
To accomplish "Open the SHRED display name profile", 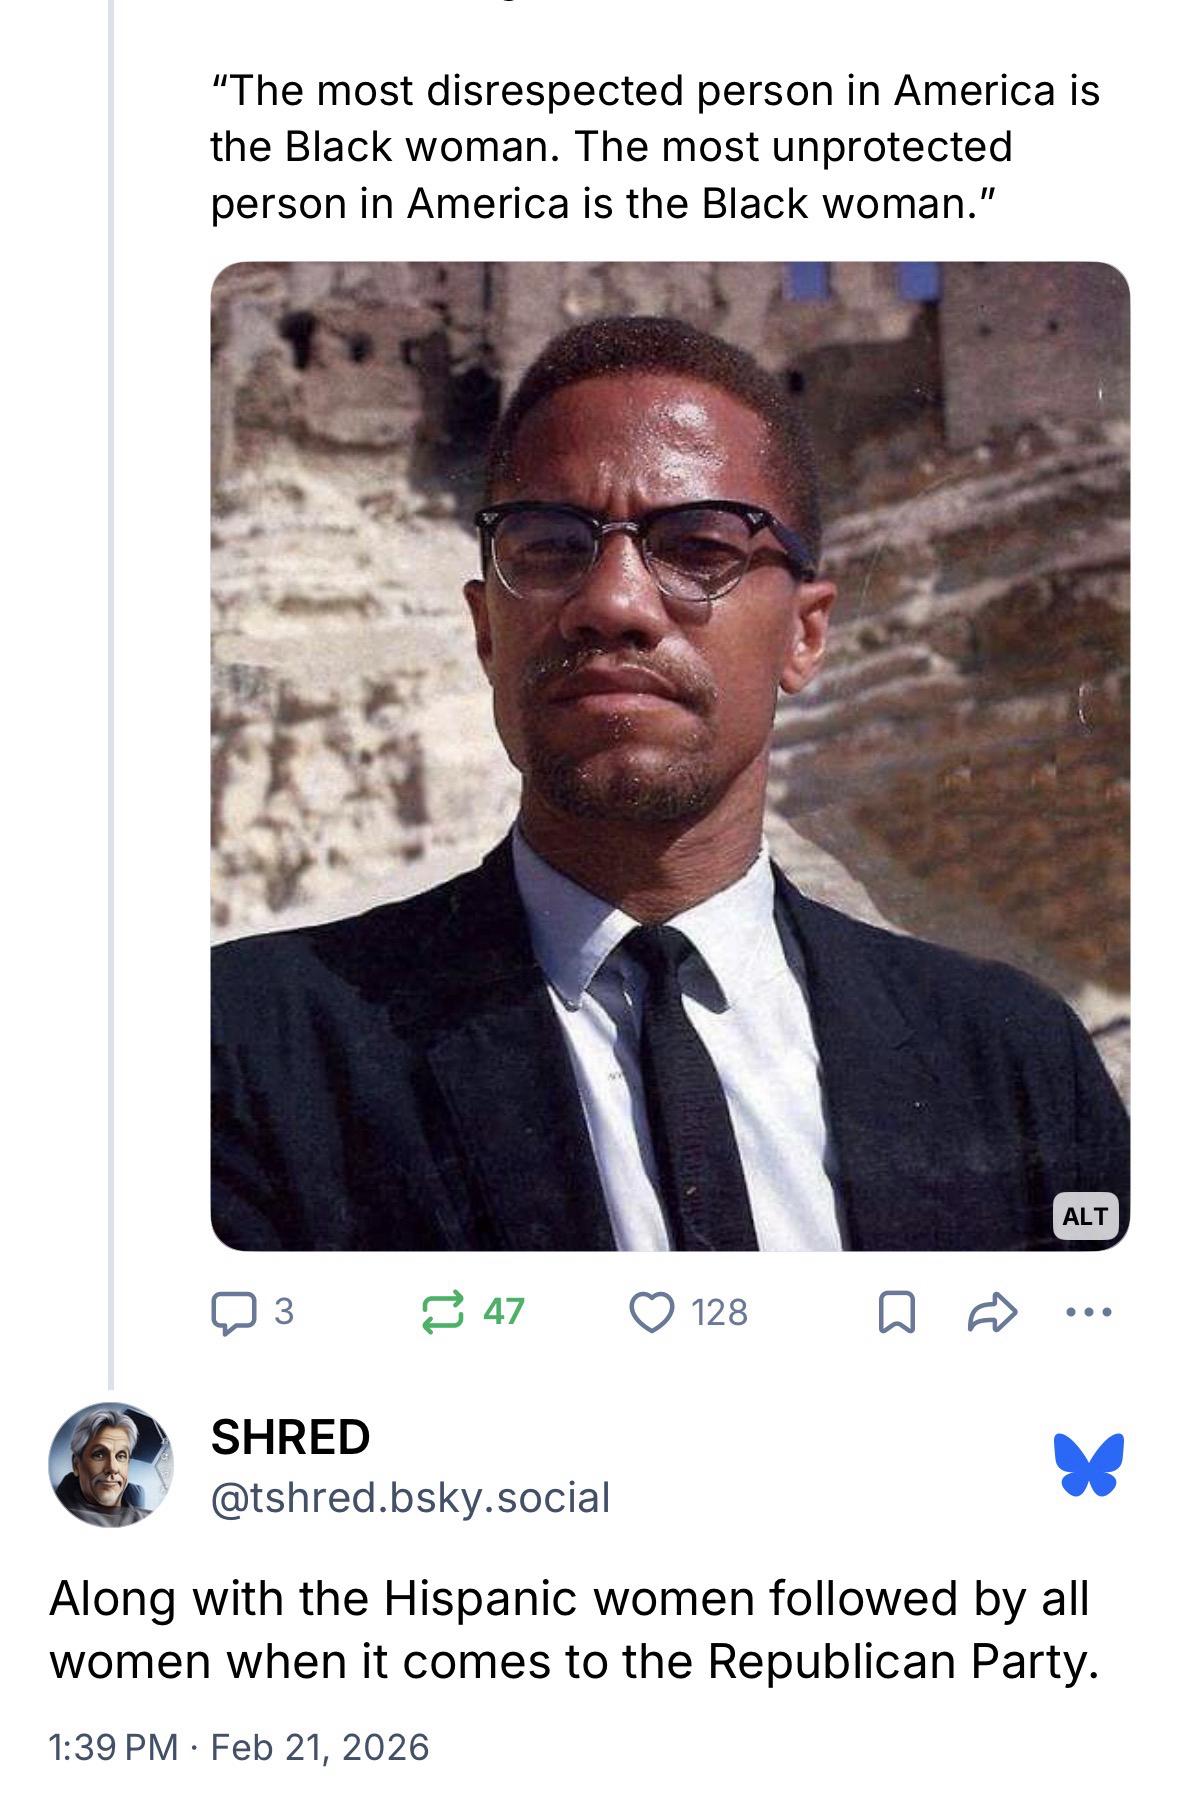I will (x=291, y=1437).
